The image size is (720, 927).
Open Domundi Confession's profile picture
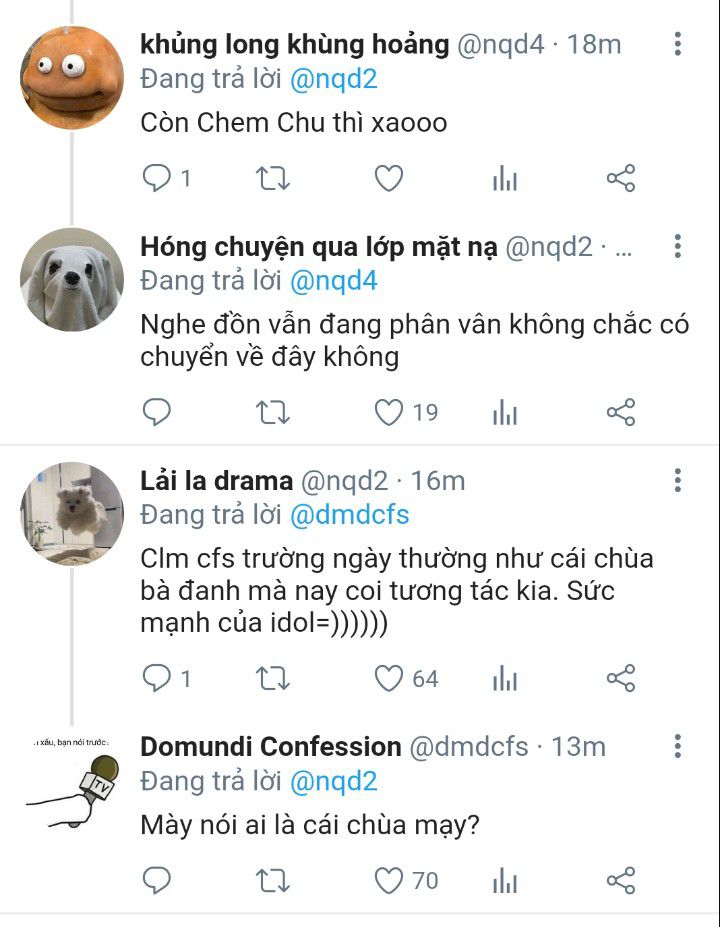(x=71, y=782)
